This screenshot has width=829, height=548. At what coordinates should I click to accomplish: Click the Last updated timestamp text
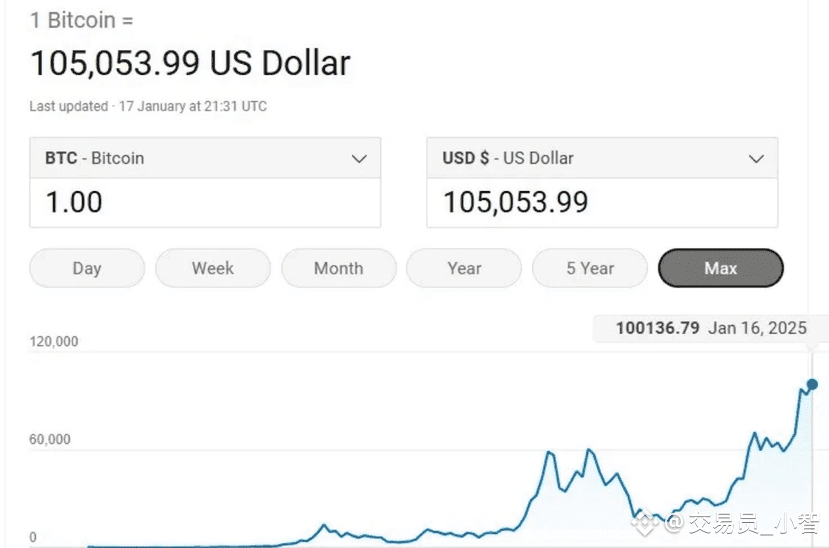(x=148, y=106)
